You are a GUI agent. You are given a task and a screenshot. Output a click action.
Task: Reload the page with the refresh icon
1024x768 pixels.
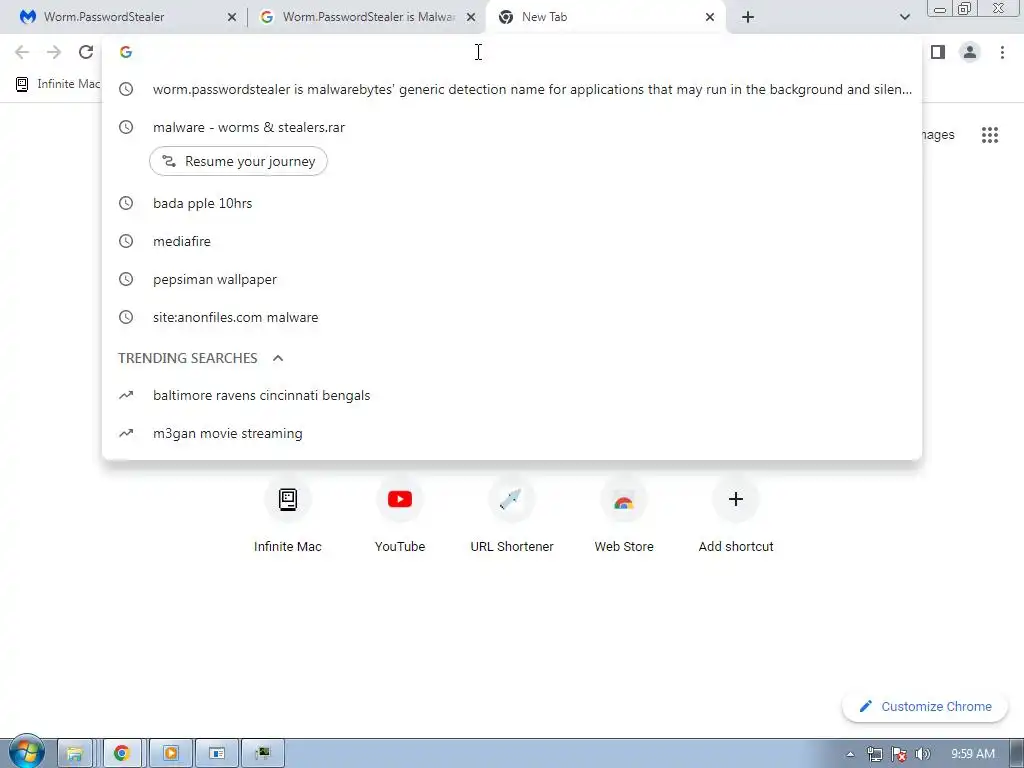pyautogui.click(x=86, y=52)
